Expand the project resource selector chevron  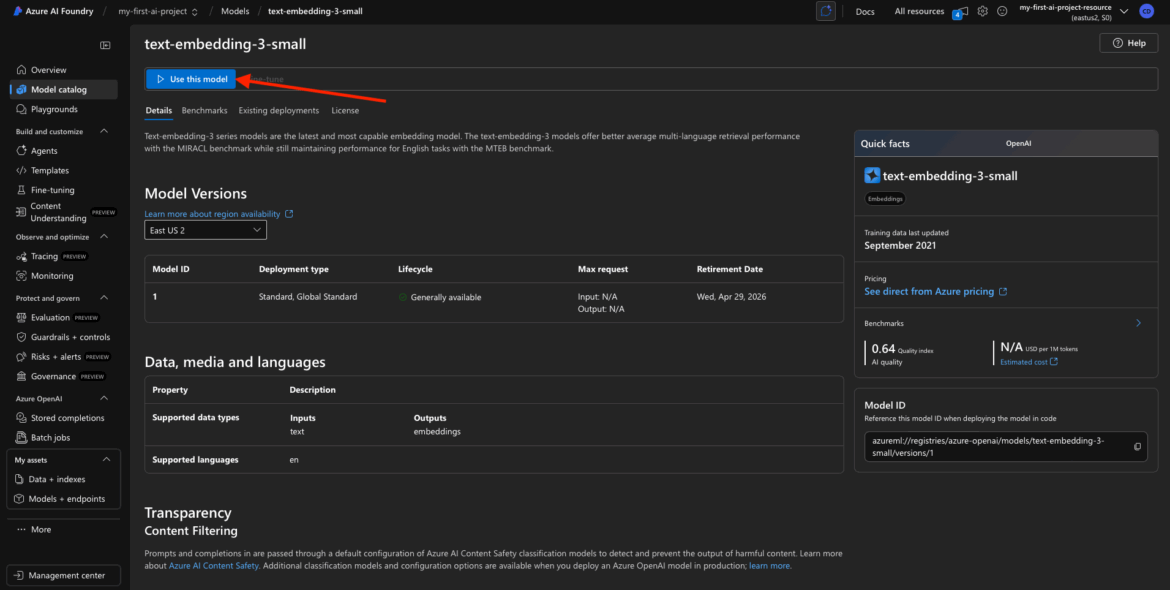click(1125, 11)
